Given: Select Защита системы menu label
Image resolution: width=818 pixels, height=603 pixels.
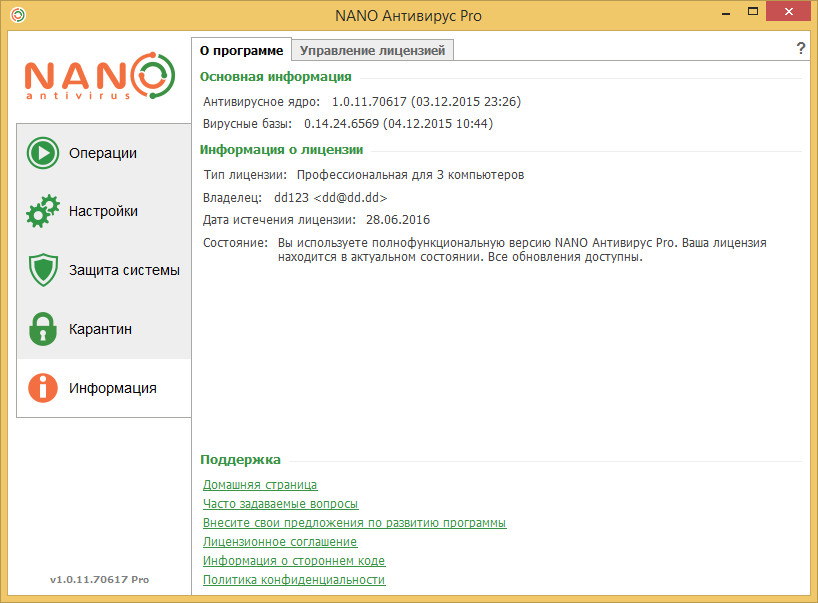Looking at the screenshot, I should (124, 270).
